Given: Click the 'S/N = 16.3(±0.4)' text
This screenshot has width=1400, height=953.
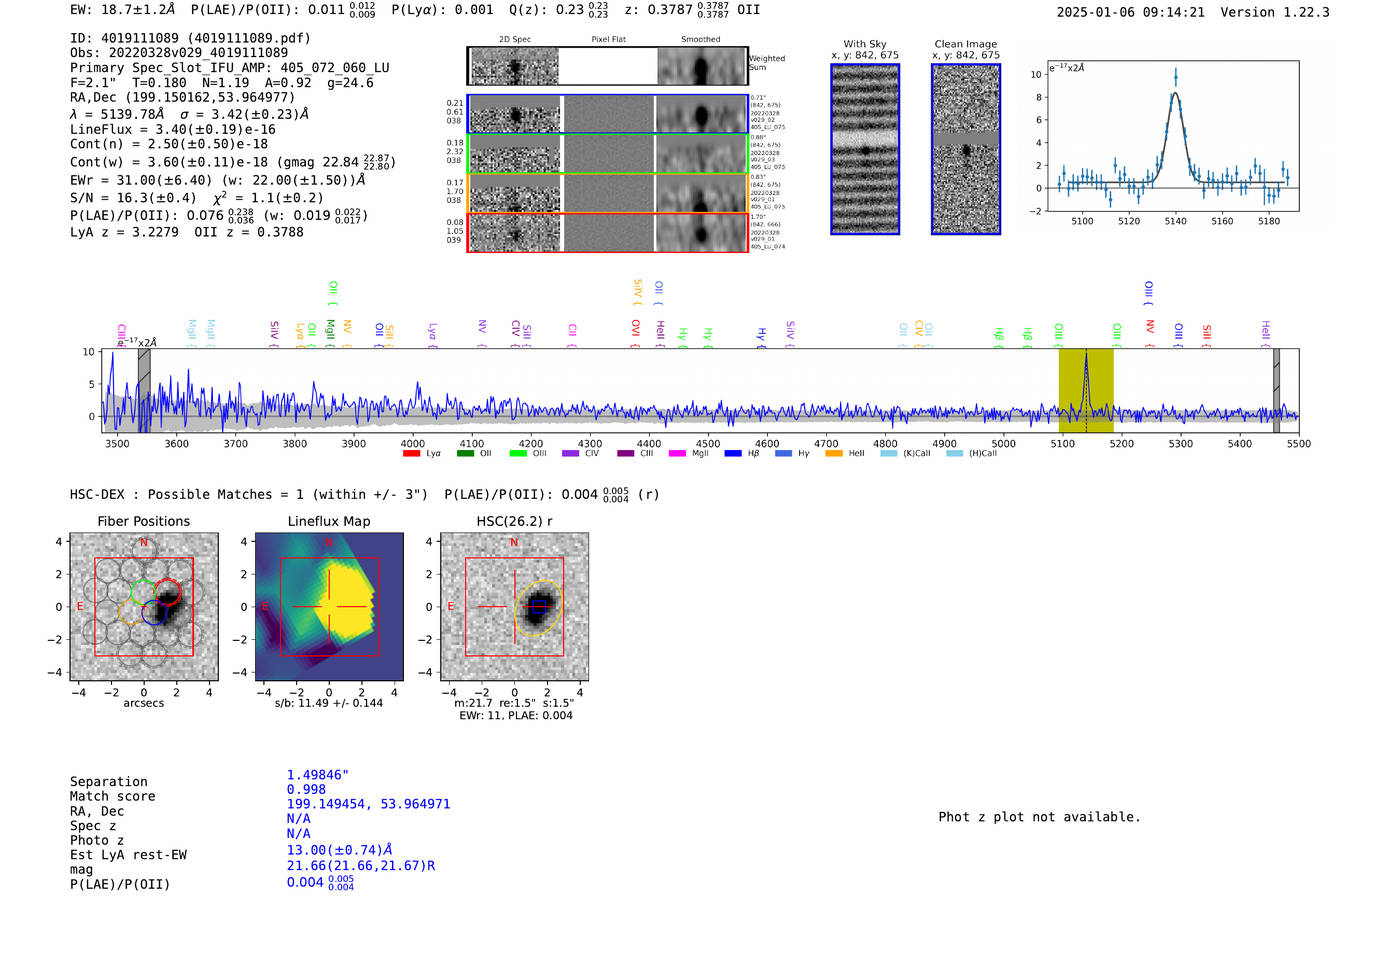Looking at the screenshot, I should coord(134,198).
